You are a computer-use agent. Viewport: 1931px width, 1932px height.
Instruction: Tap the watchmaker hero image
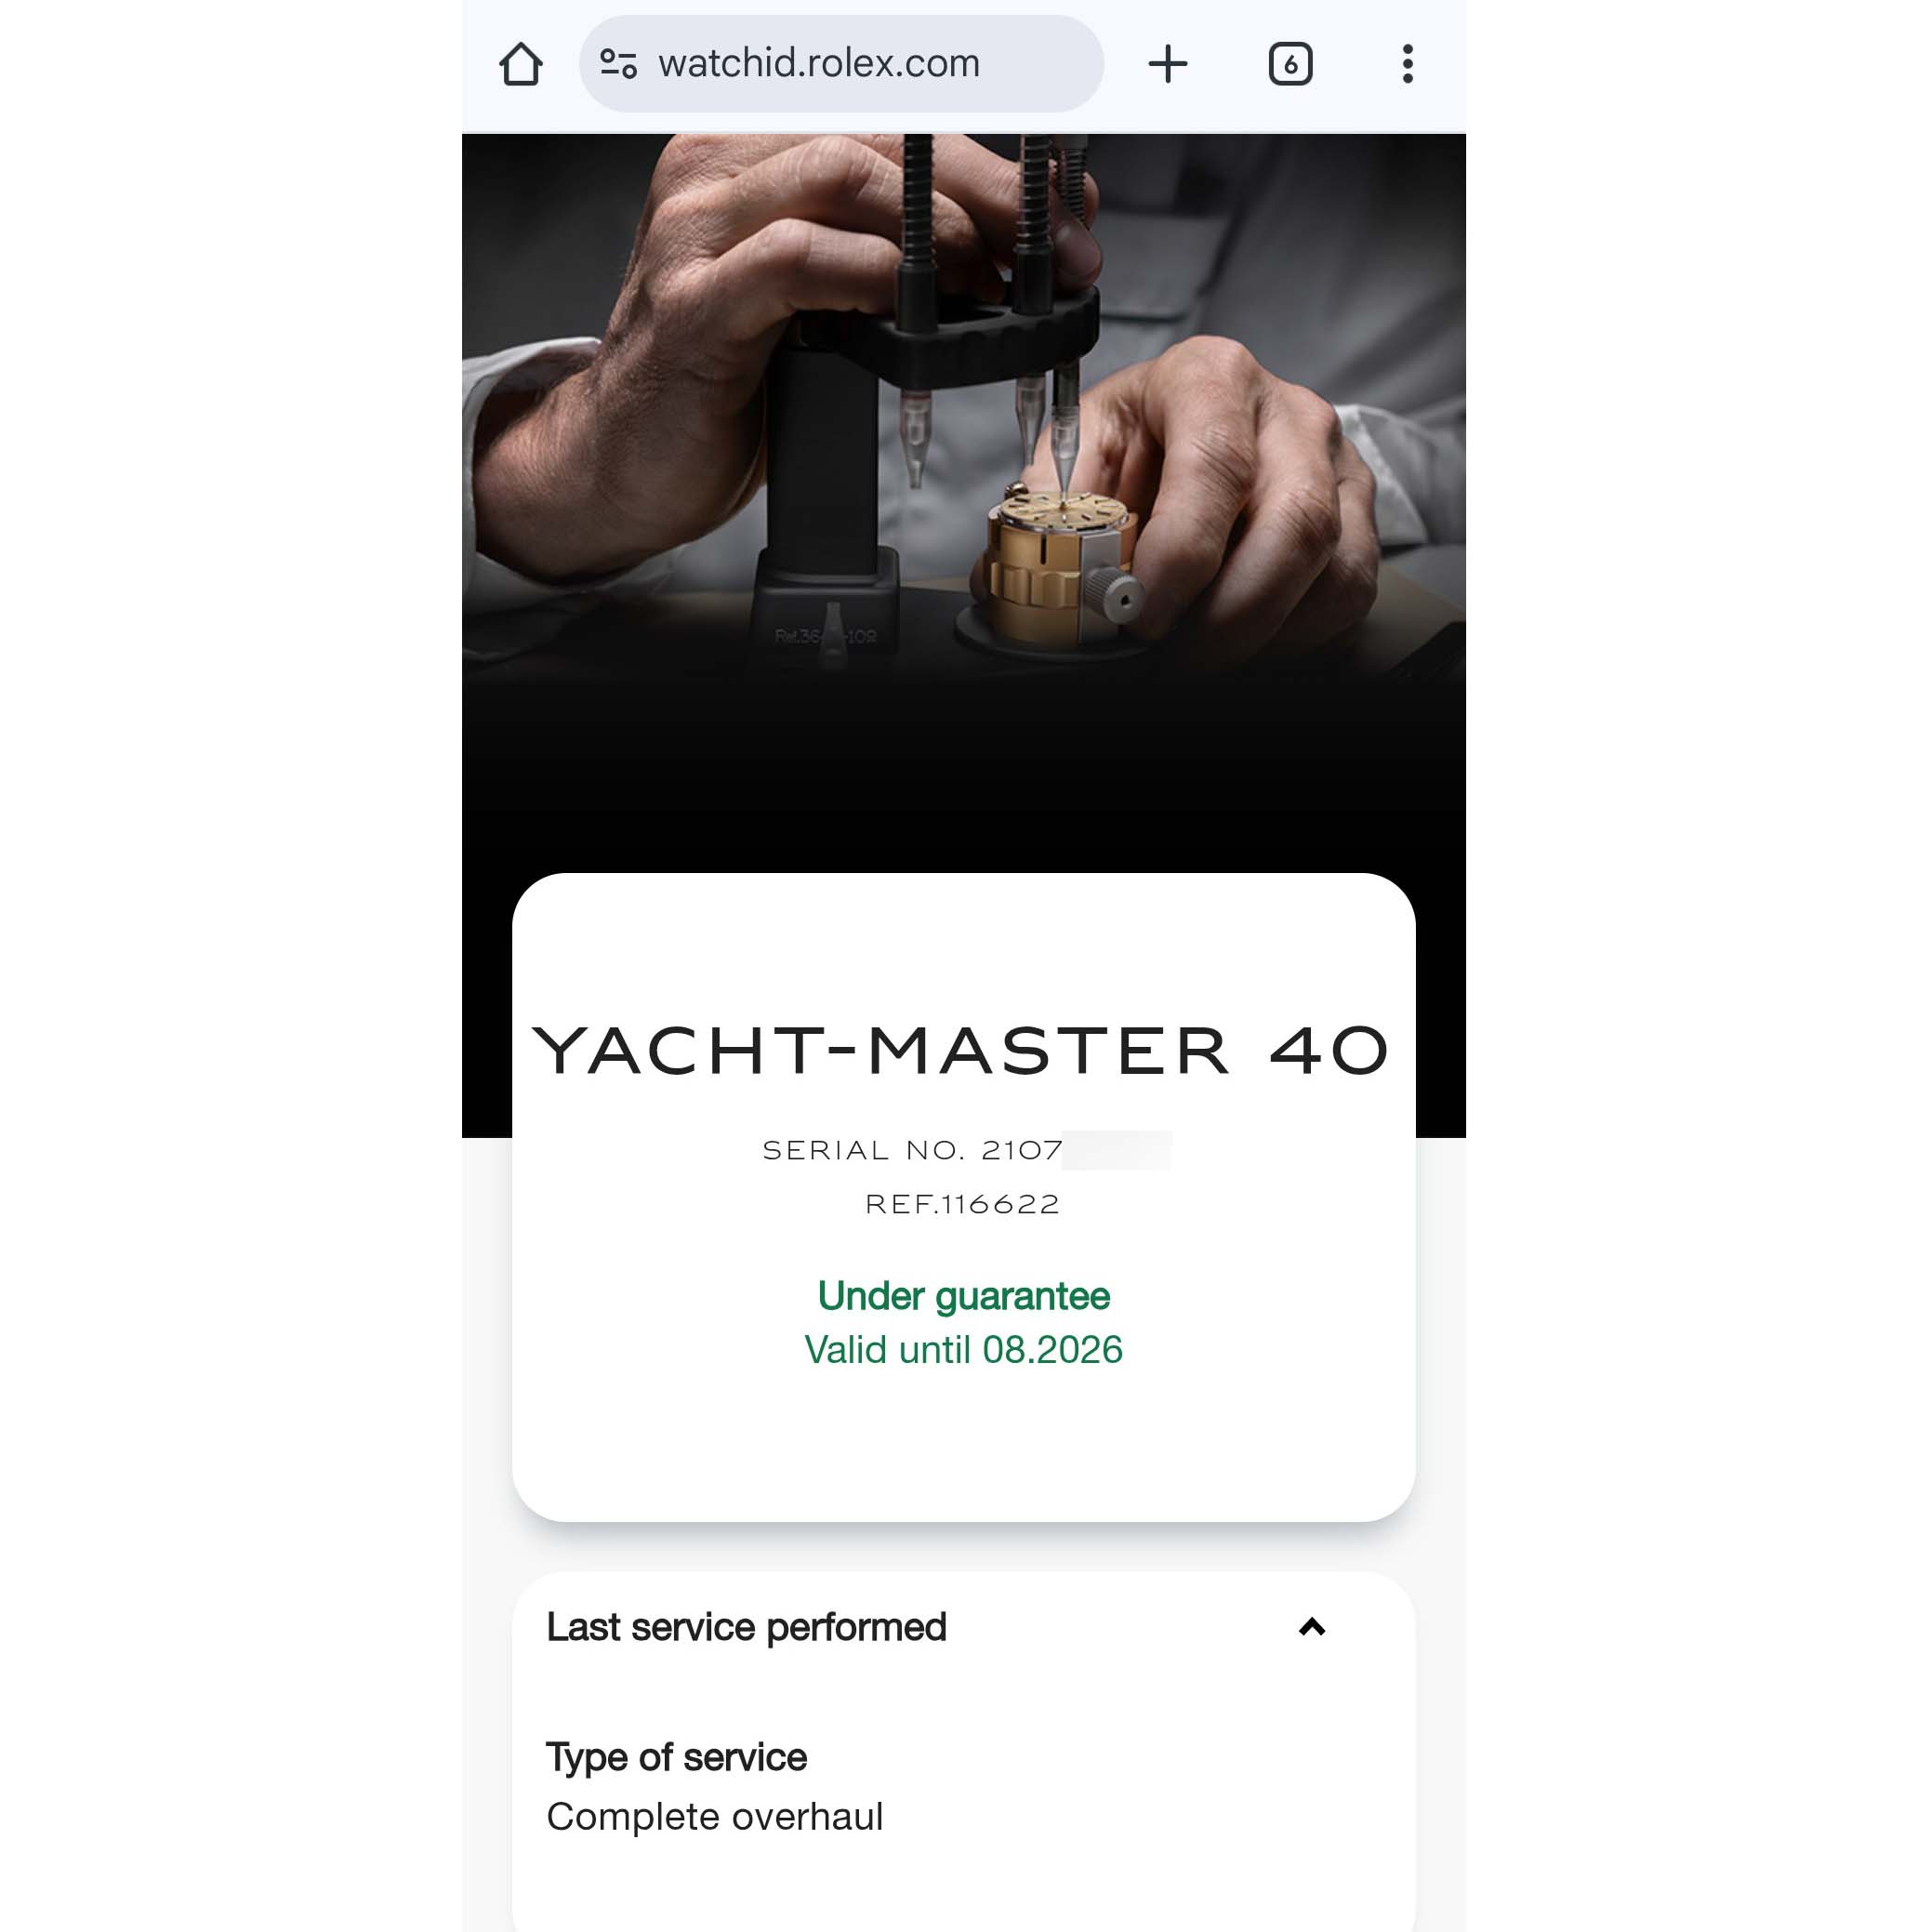963,500
